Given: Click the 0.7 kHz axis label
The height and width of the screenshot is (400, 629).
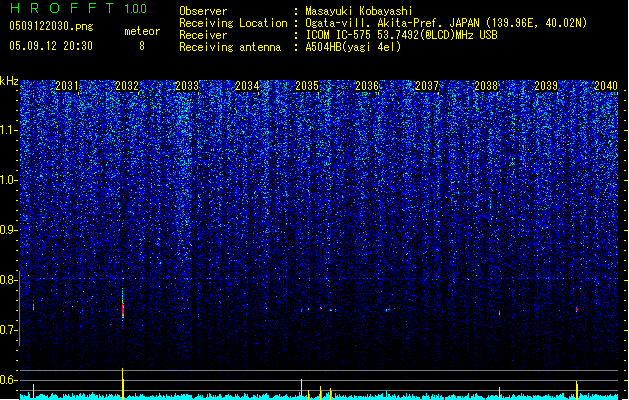Looking at the screenshot, I should click(9, 330).
